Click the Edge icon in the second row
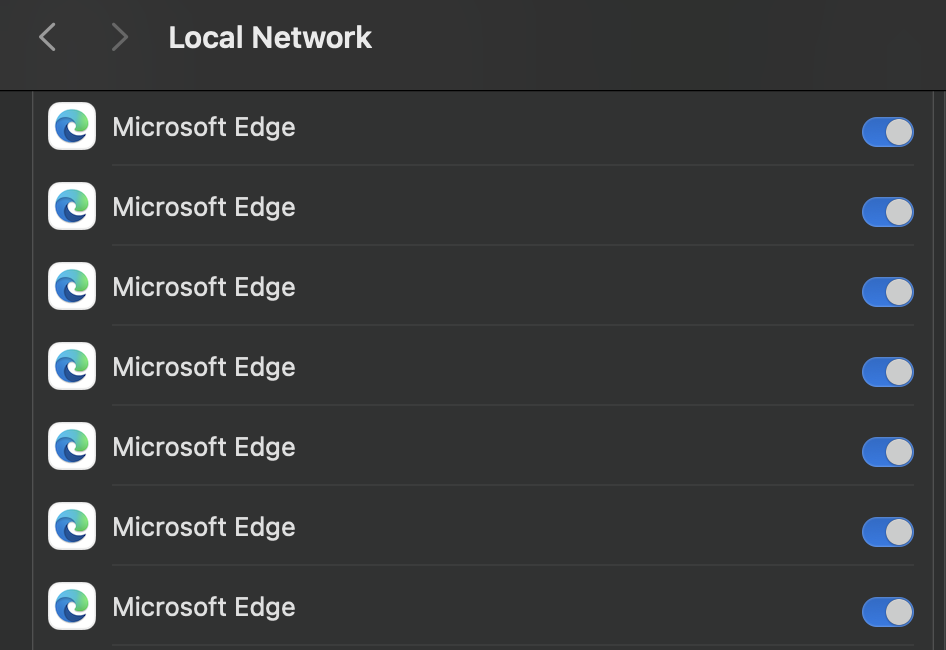 72,207
